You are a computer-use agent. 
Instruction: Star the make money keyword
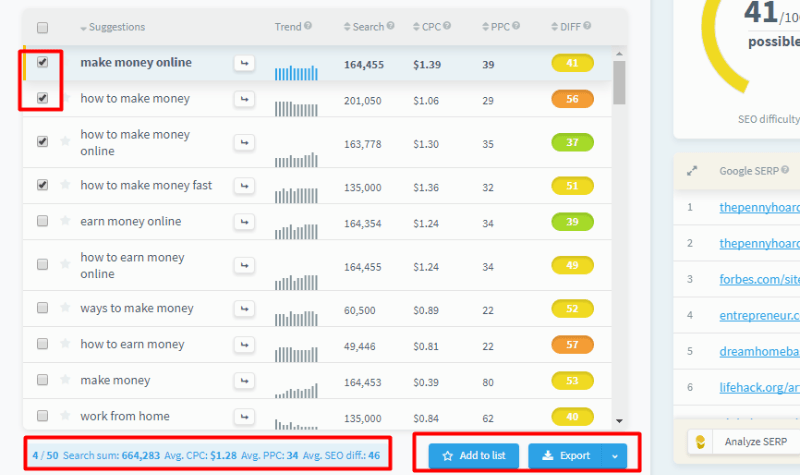click(65, 379)
